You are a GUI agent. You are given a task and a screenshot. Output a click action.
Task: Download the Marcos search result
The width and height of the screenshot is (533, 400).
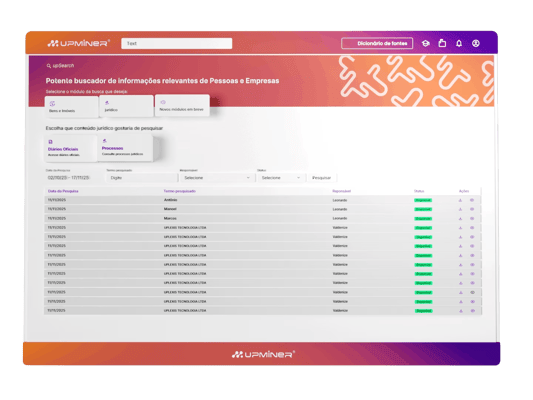(460, 219)
